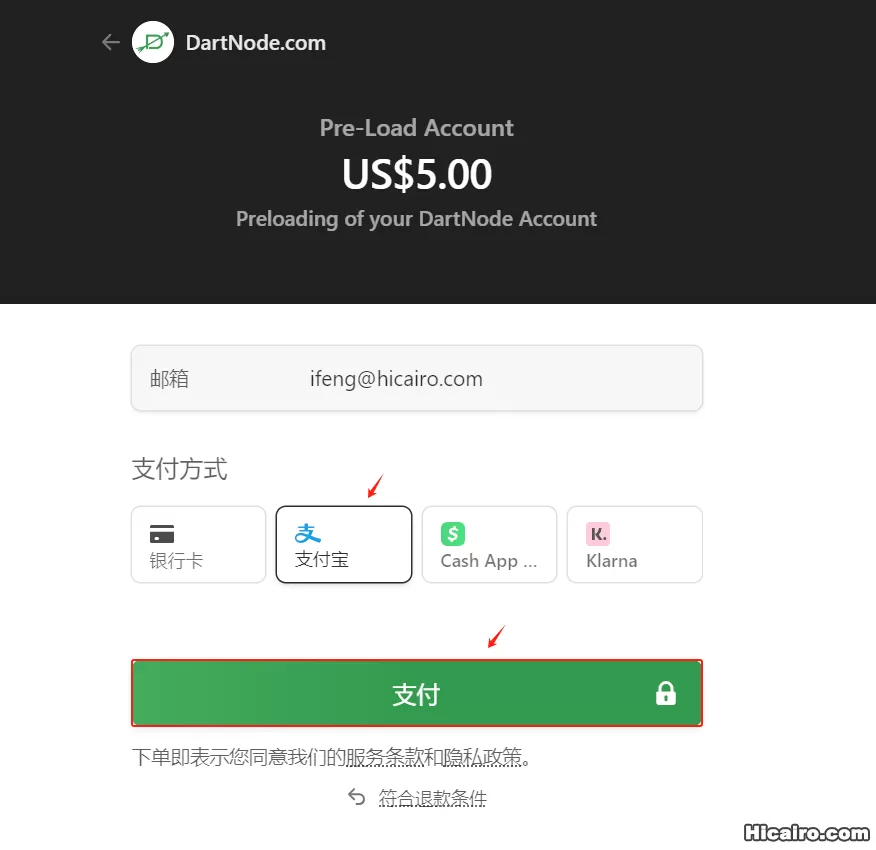Click the US$5.00 amount text

click(417, 174)
